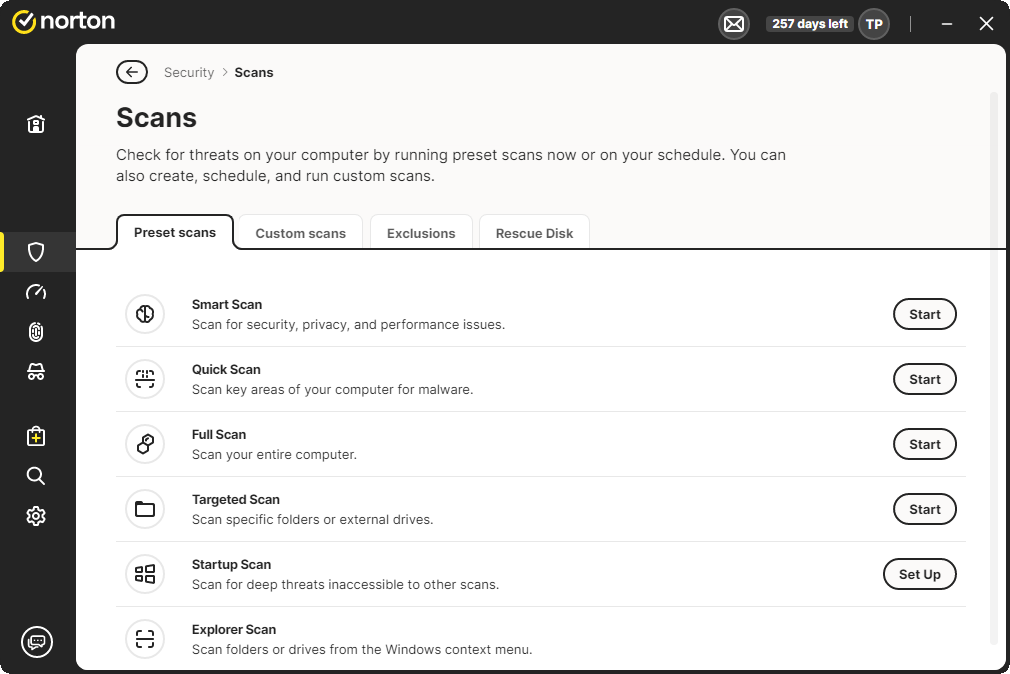Open the Performance speedometer sidebar icon

pyautogui.click(x=36, y=292)
